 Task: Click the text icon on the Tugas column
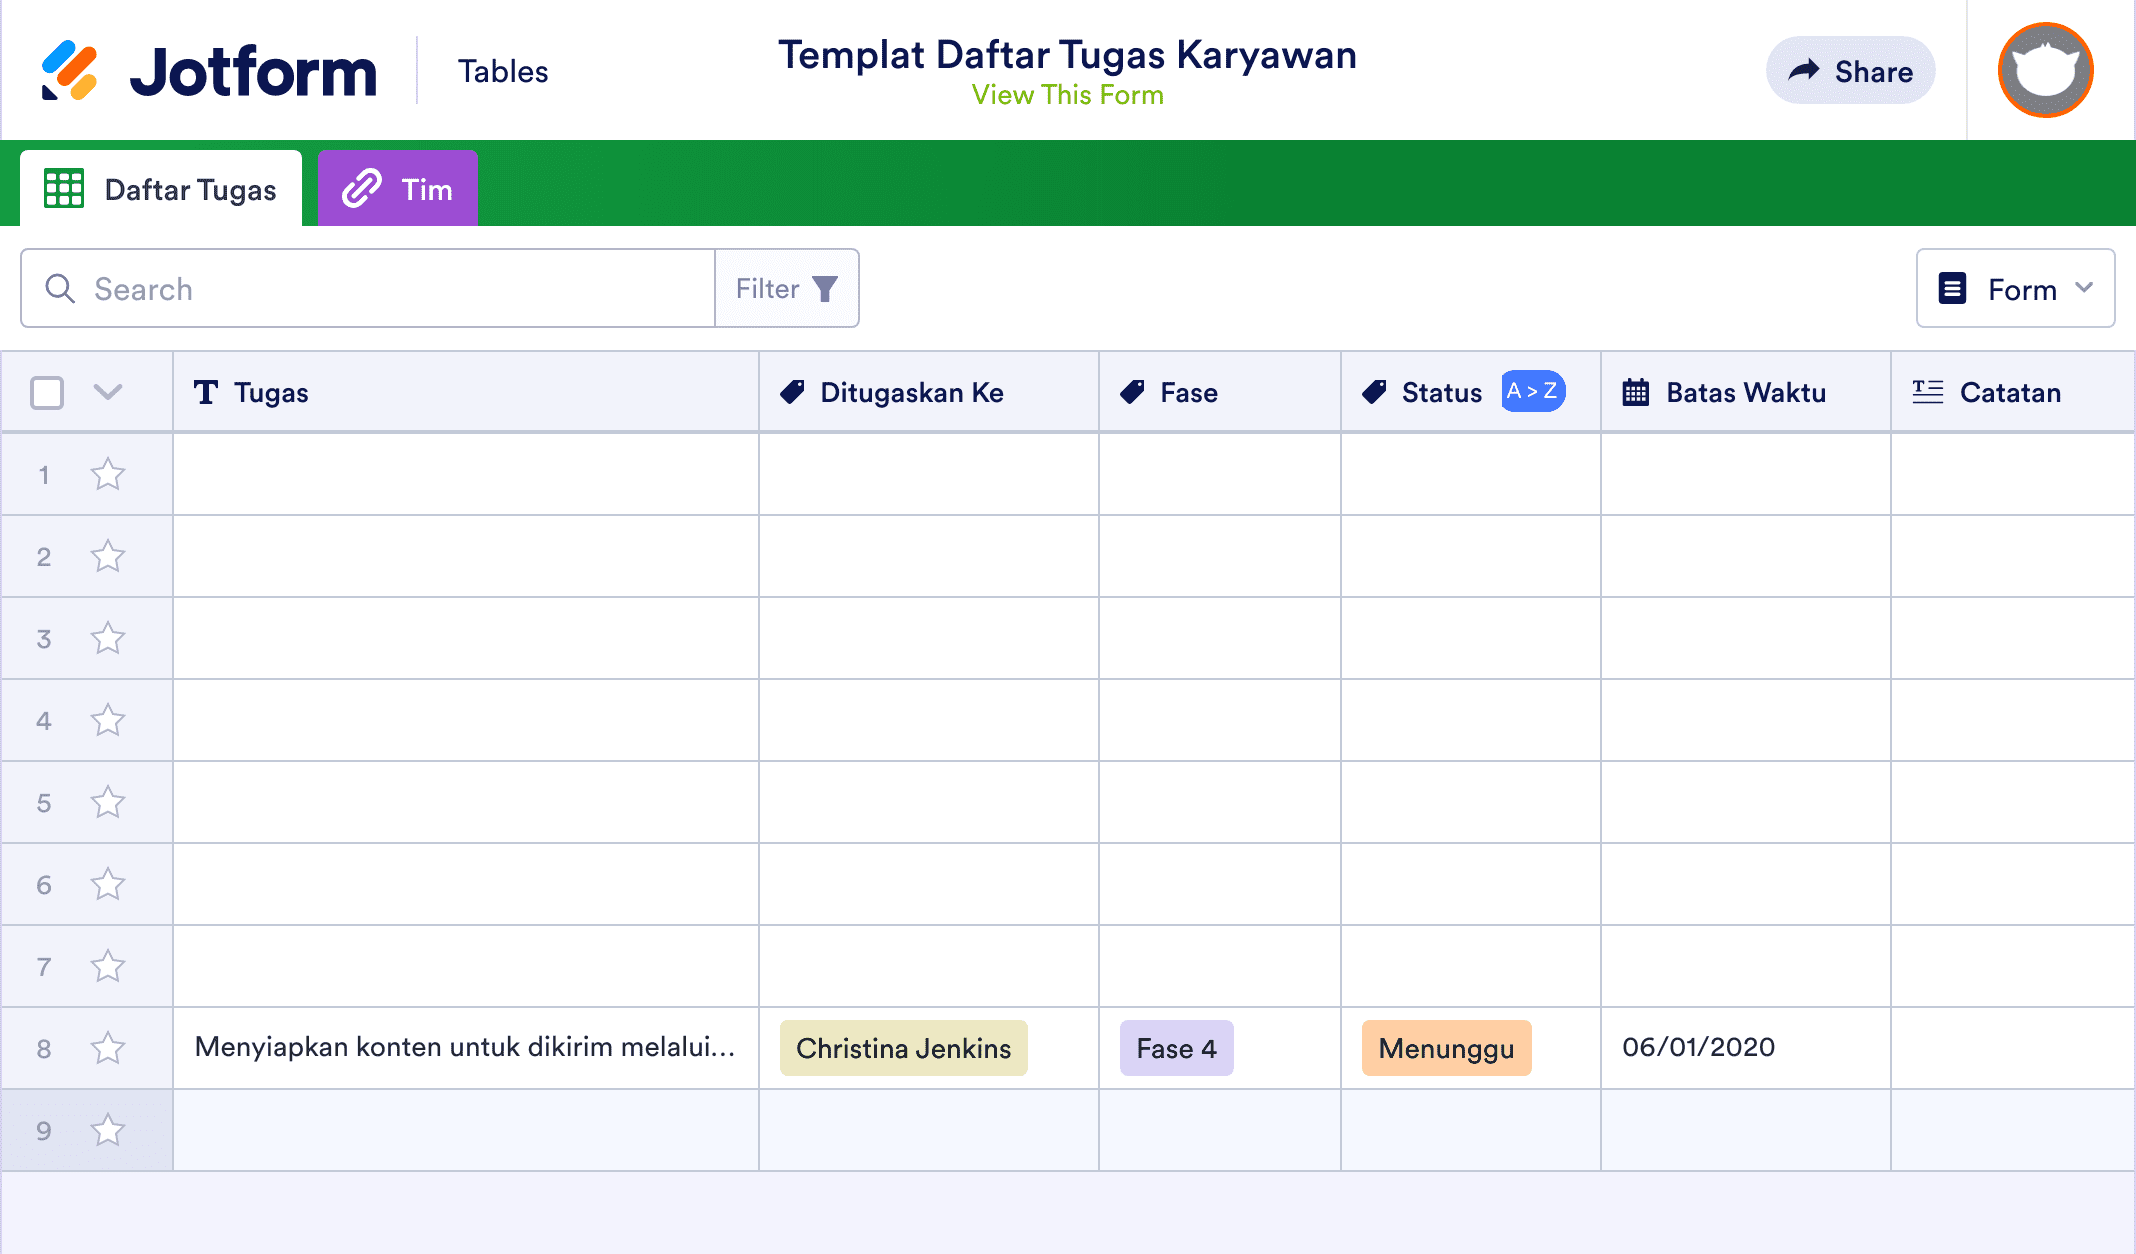pos(206,392)
